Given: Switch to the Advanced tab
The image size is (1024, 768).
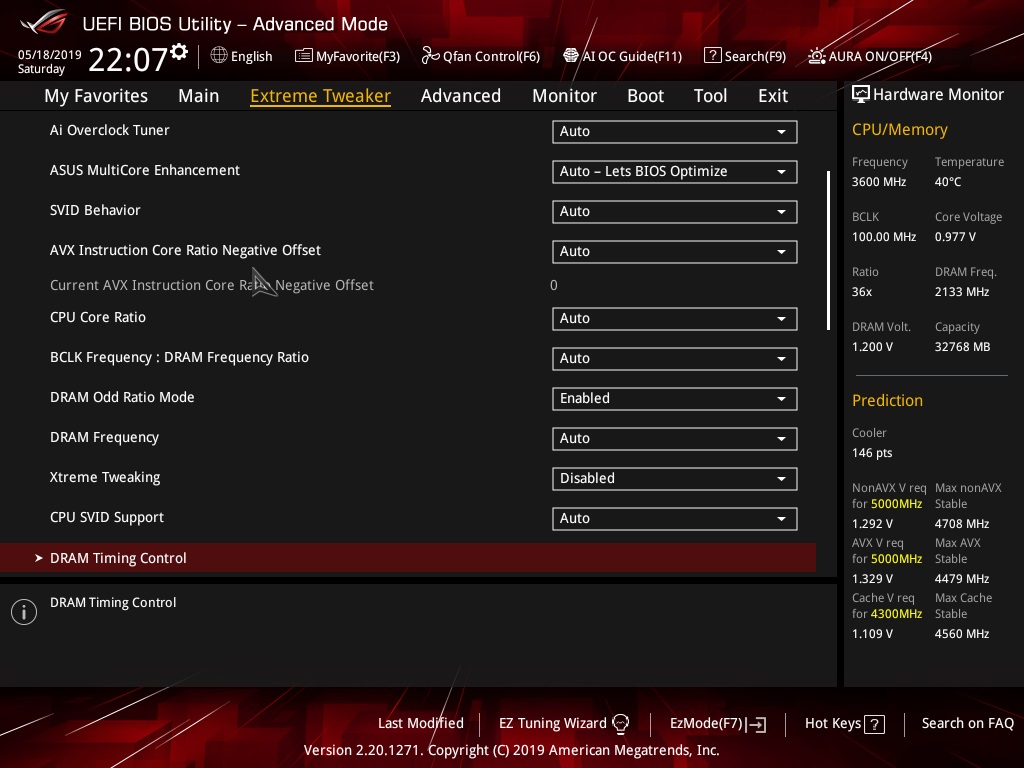Looking at the screenshot, I should (461, 96).
